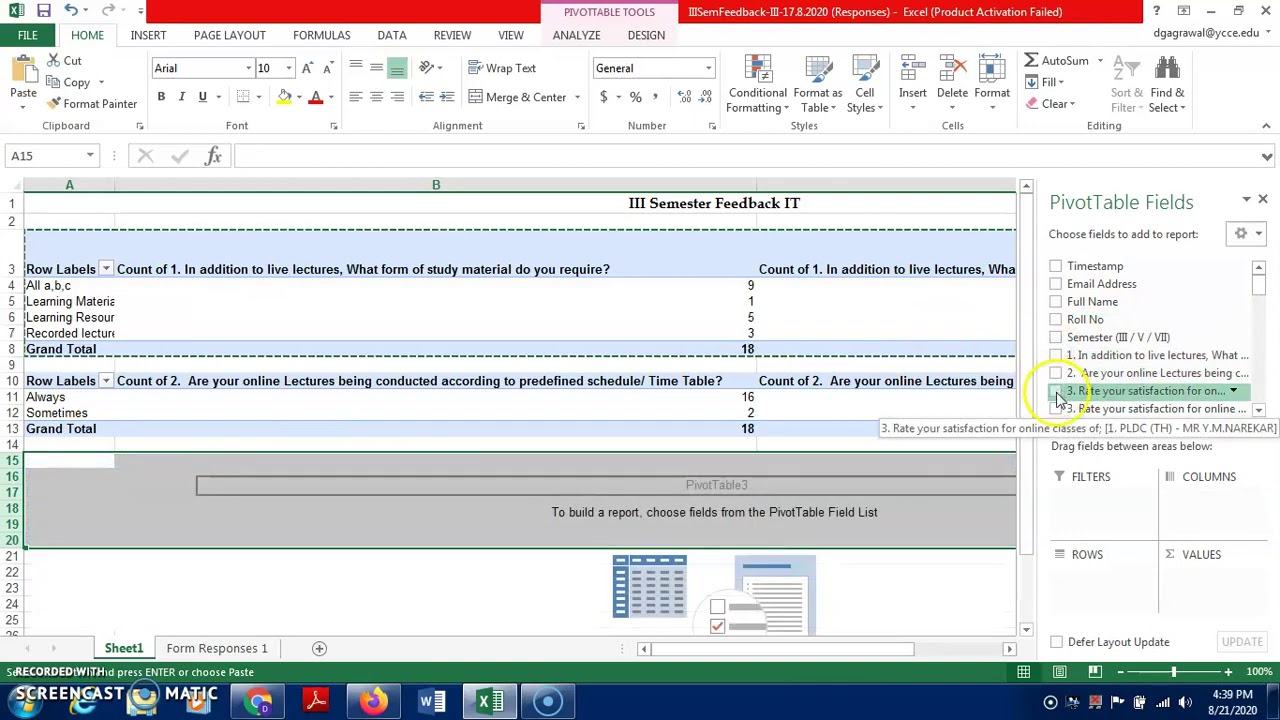Image resolution: width=1280 pixels, height=720 pixels.
Task: Toggle Underline formatting
Action: tap(202, 97)
